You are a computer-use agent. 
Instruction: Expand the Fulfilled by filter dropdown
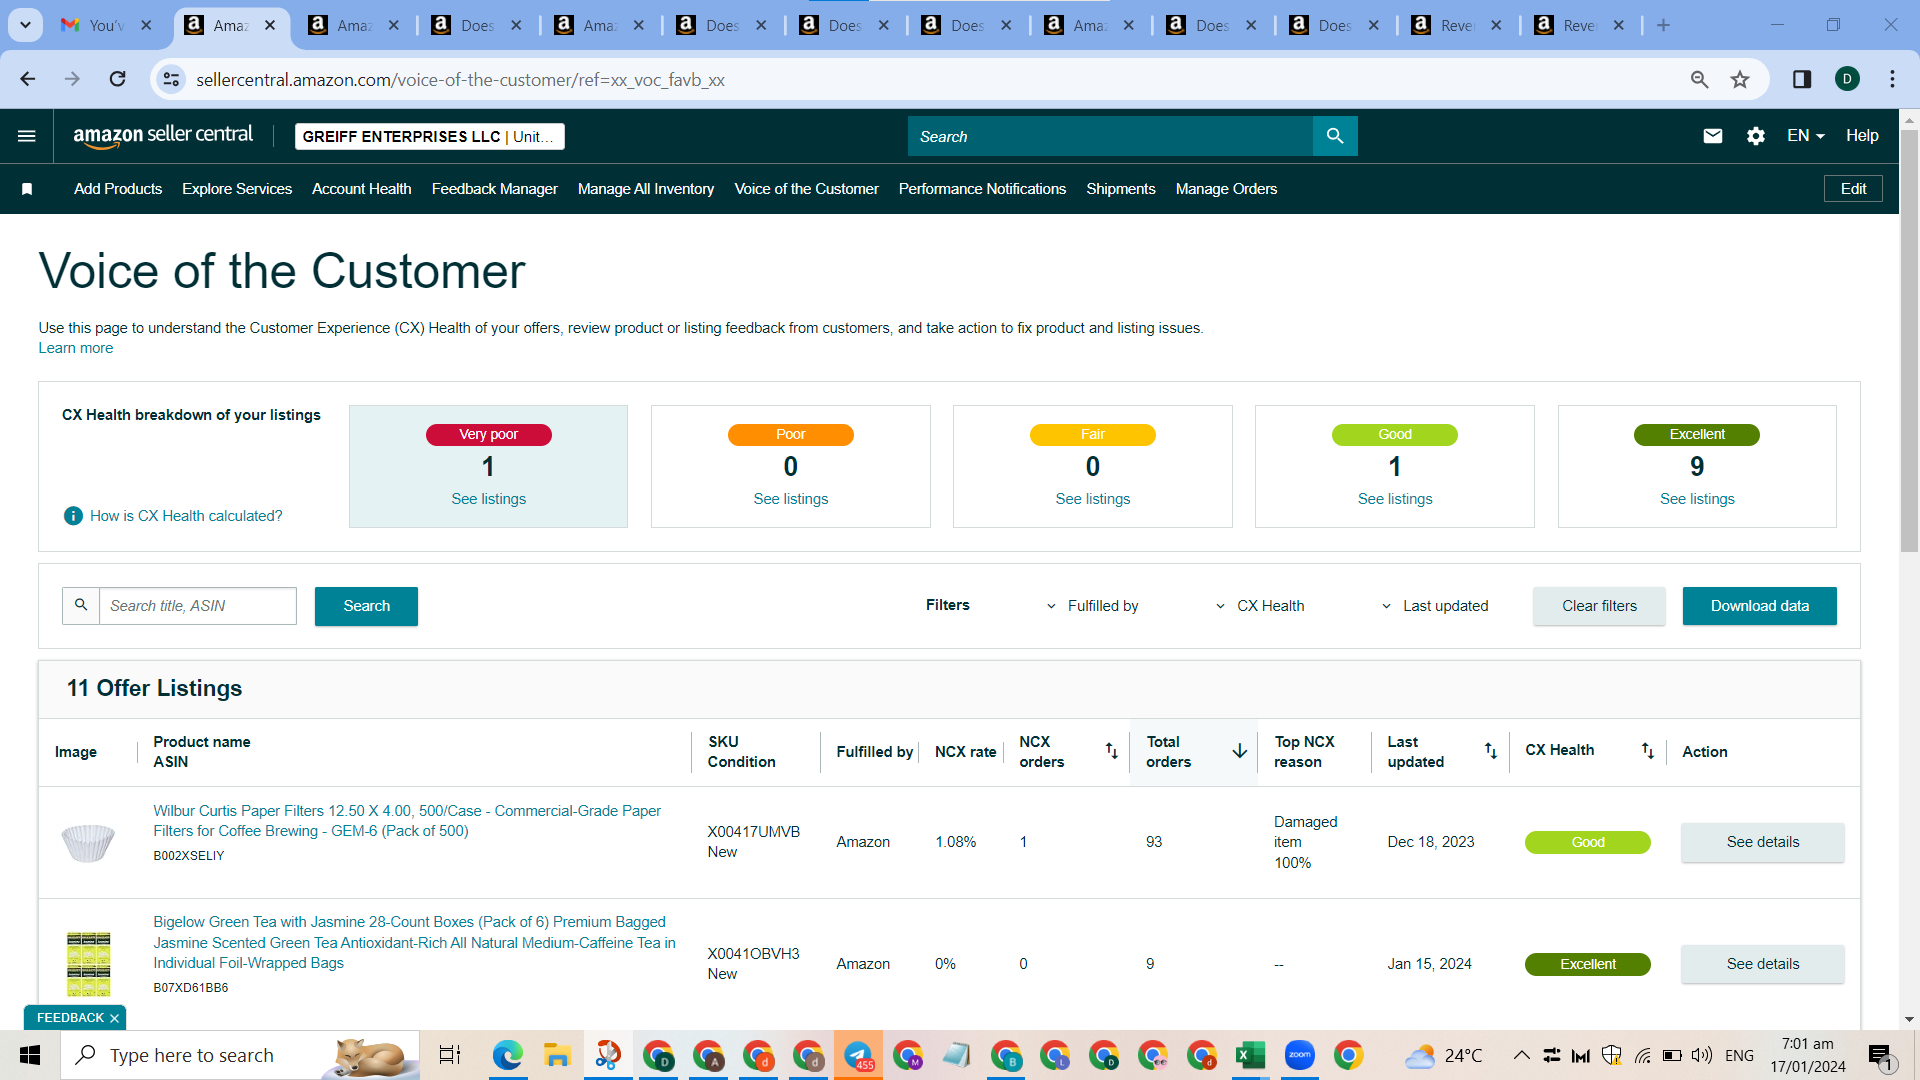(1092, 606)
